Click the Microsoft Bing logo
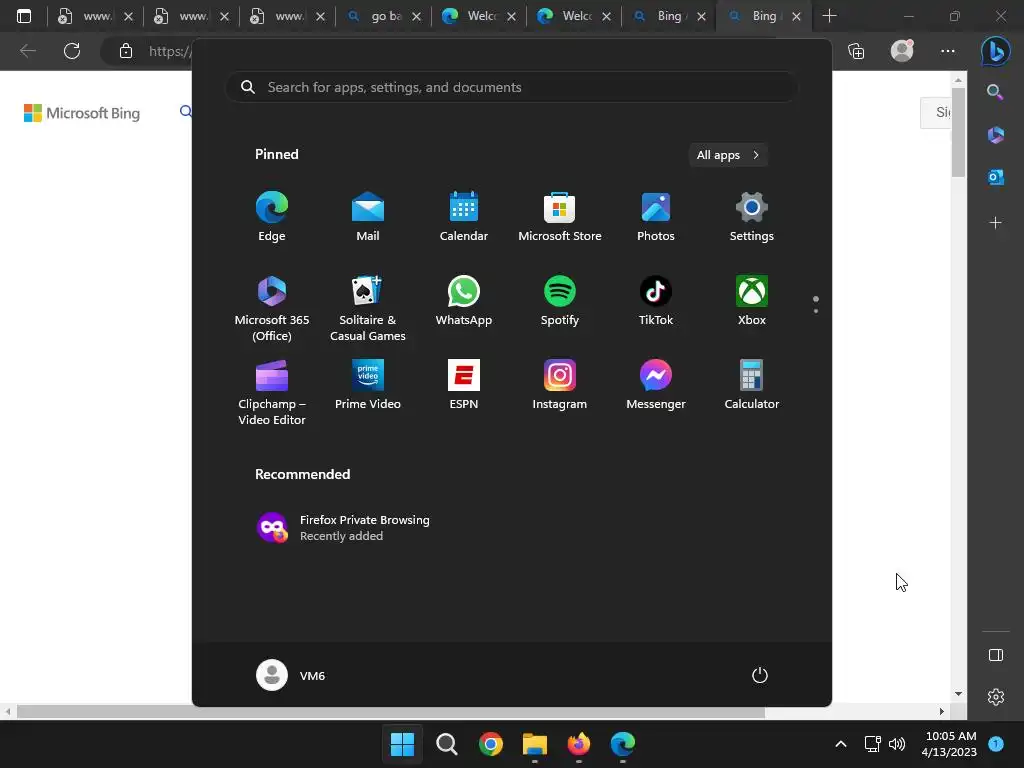 pyautogui.click(x=82, y=113)
